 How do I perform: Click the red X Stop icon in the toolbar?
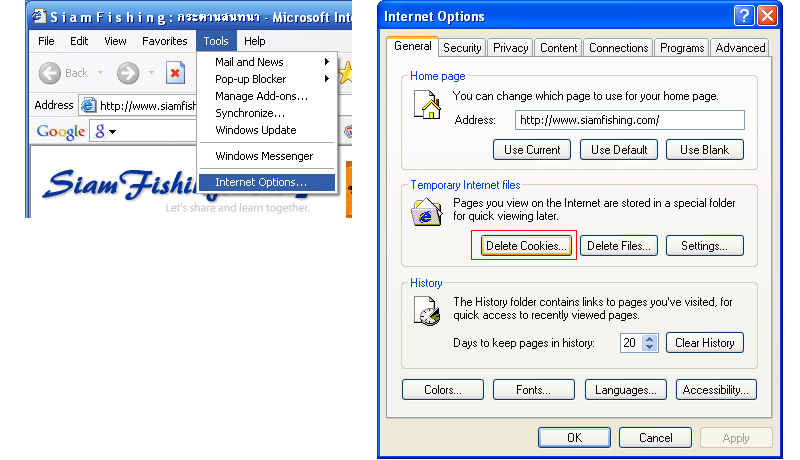coord(175,73)
